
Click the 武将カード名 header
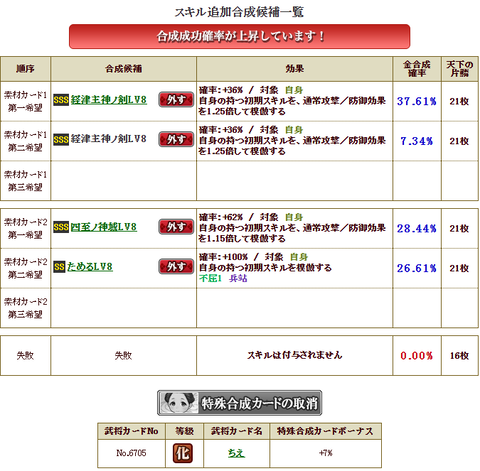tap(236, 431)
